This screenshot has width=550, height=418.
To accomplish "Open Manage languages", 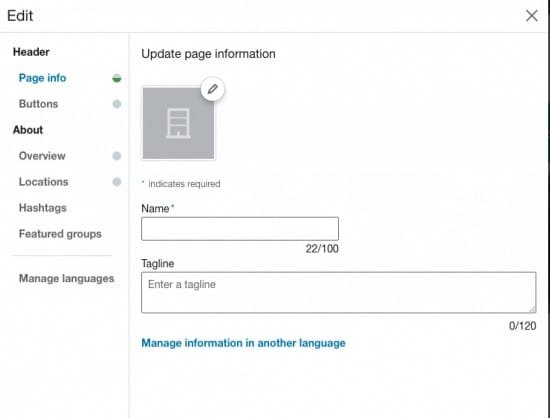I will [67, 278].
